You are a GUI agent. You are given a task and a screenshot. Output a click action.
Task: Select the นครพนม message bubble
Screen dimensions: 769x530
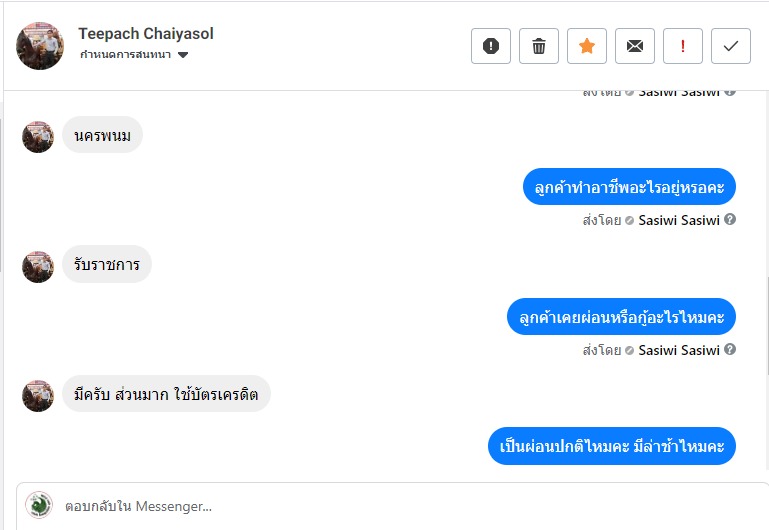tap(103, 135)
